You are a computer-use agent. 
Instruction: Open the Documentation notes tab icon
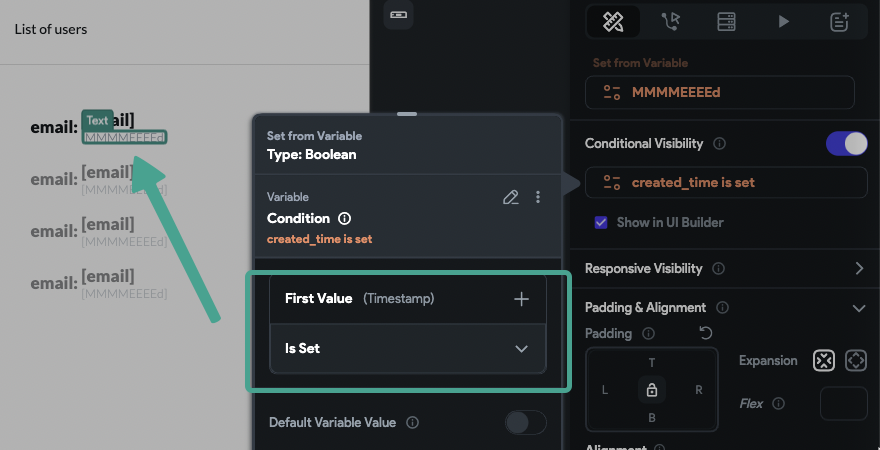coord(840,22)
